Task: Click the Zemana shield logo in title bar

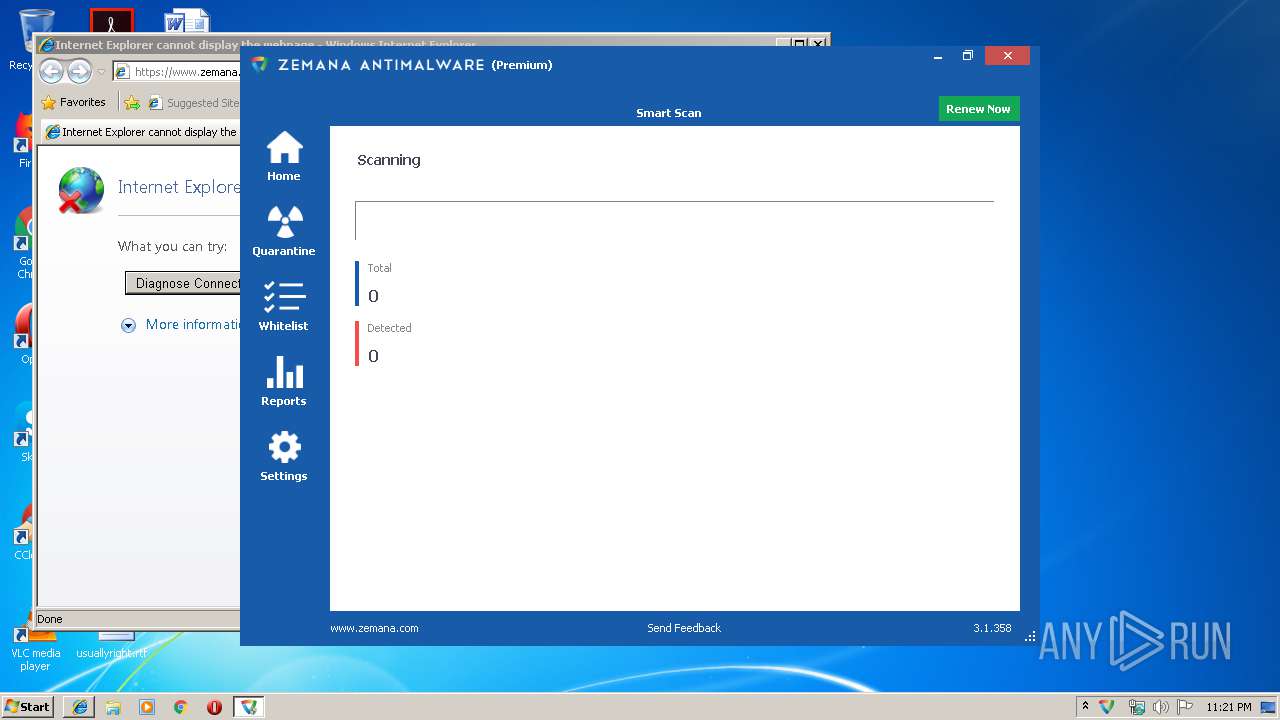Action: point(259,64)
